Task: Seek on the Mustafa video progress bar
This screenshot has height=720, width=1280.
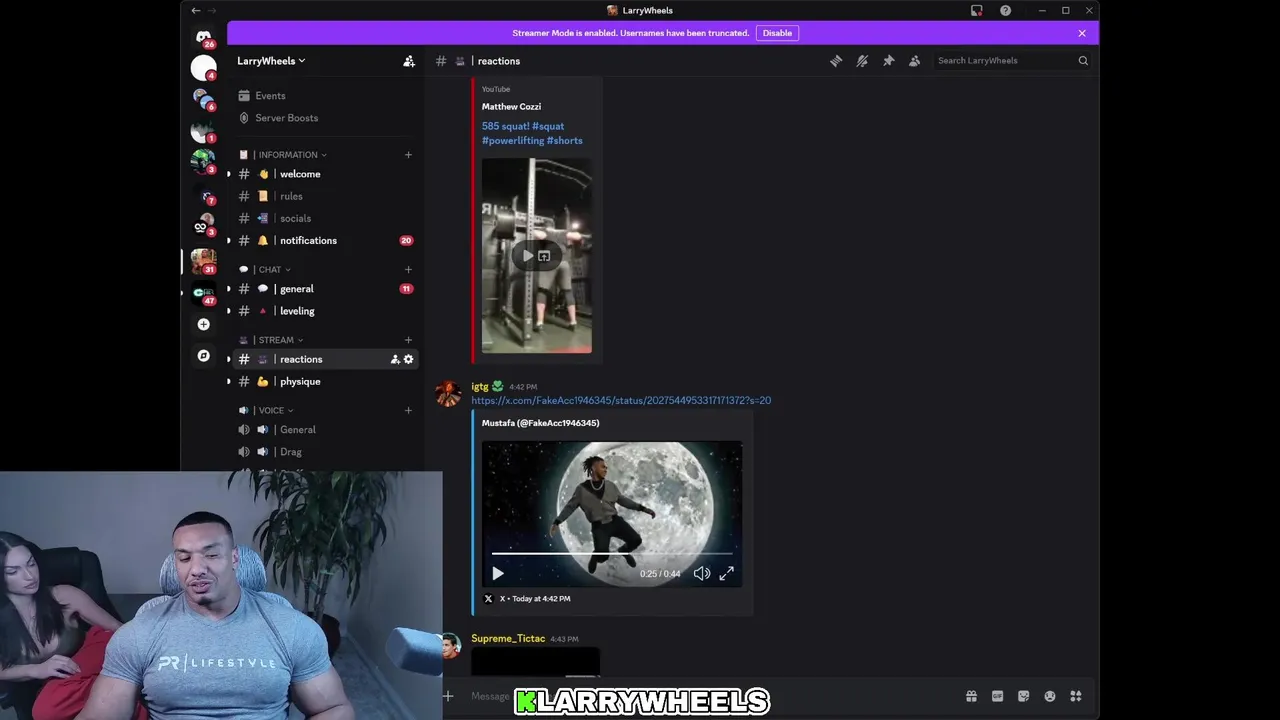Action: 612,553
